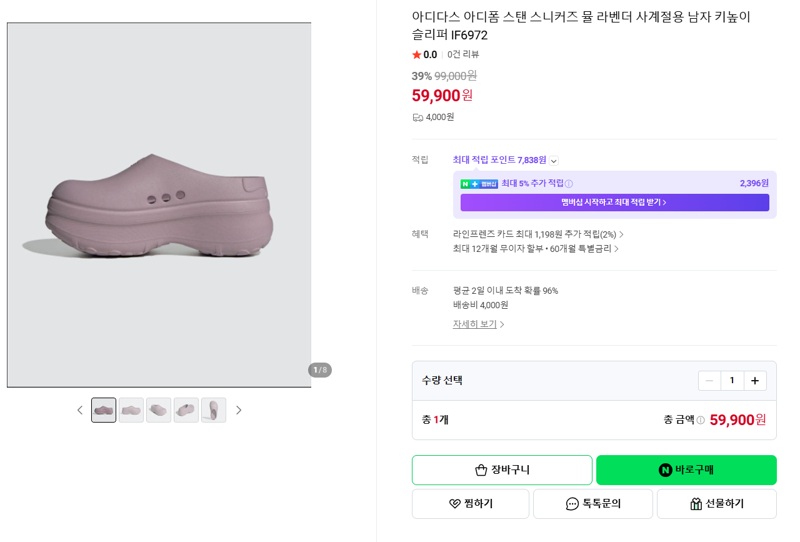This screenshot has width=800, height=542.
Task: Click the quantity input field
Action: tap(732, 381)
